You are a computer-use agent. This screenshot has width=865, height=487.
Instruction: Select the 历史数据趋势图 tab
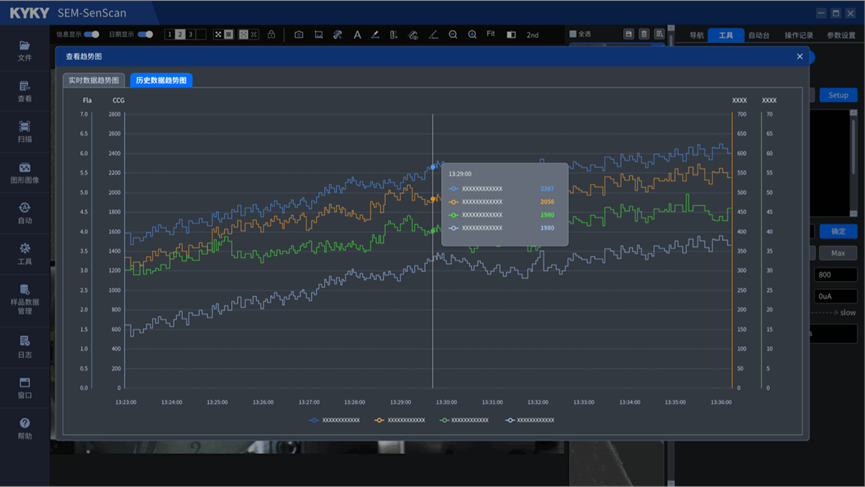click(x=161, y=80)
